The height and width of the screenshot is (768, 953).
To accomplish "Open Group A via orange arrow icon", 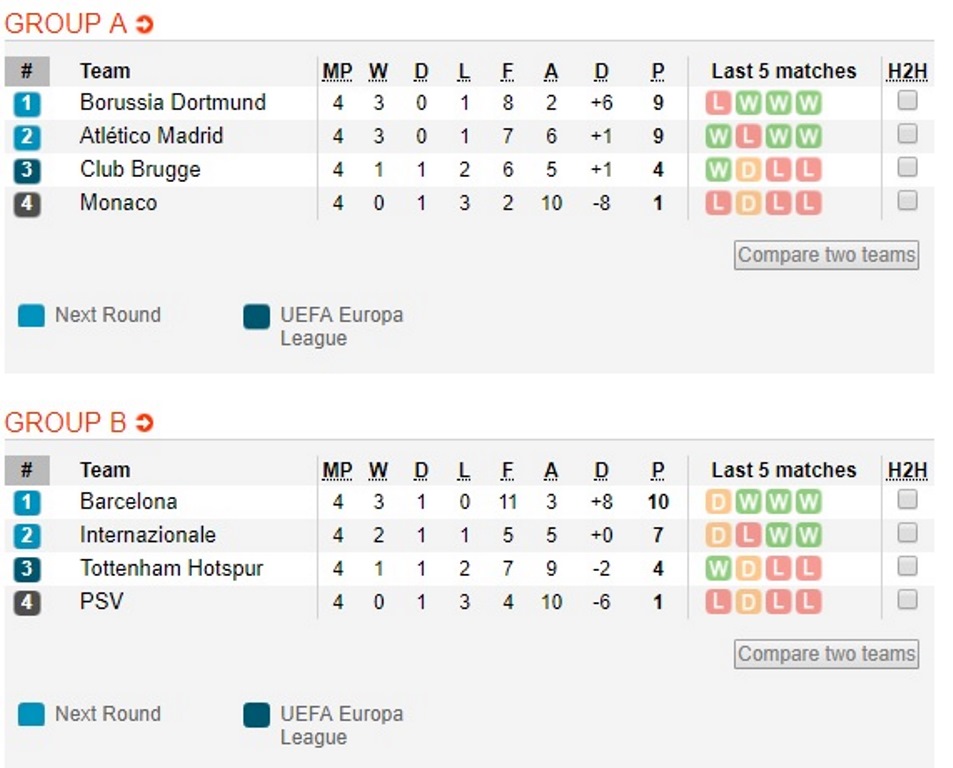I will point(145,24).
